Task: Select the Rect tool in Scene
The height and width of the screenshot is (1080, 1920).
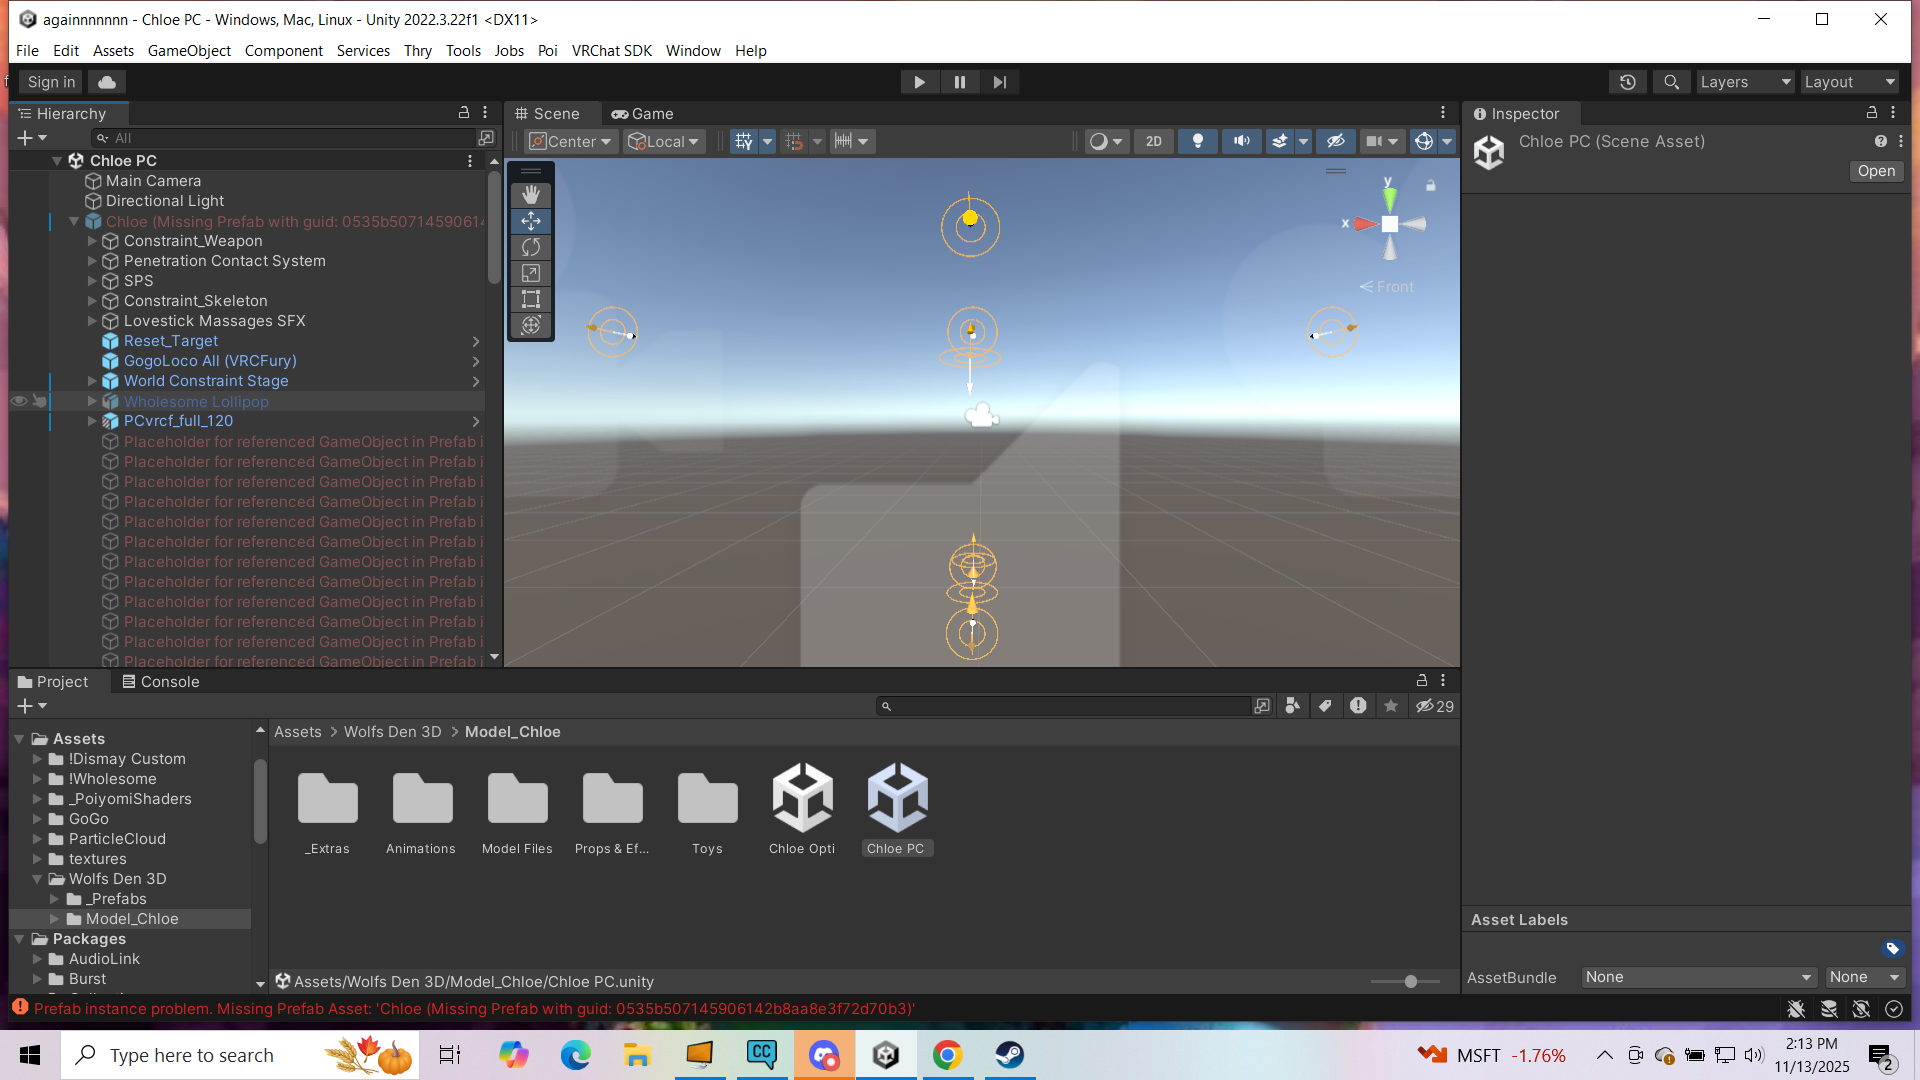Action: (531, 299)
